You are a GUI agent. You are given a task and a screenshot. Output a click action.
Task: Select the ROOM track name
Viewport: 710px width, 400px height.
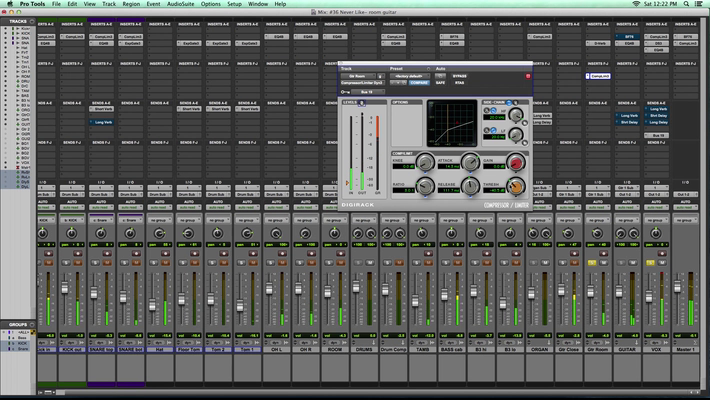tap(335, 350)
